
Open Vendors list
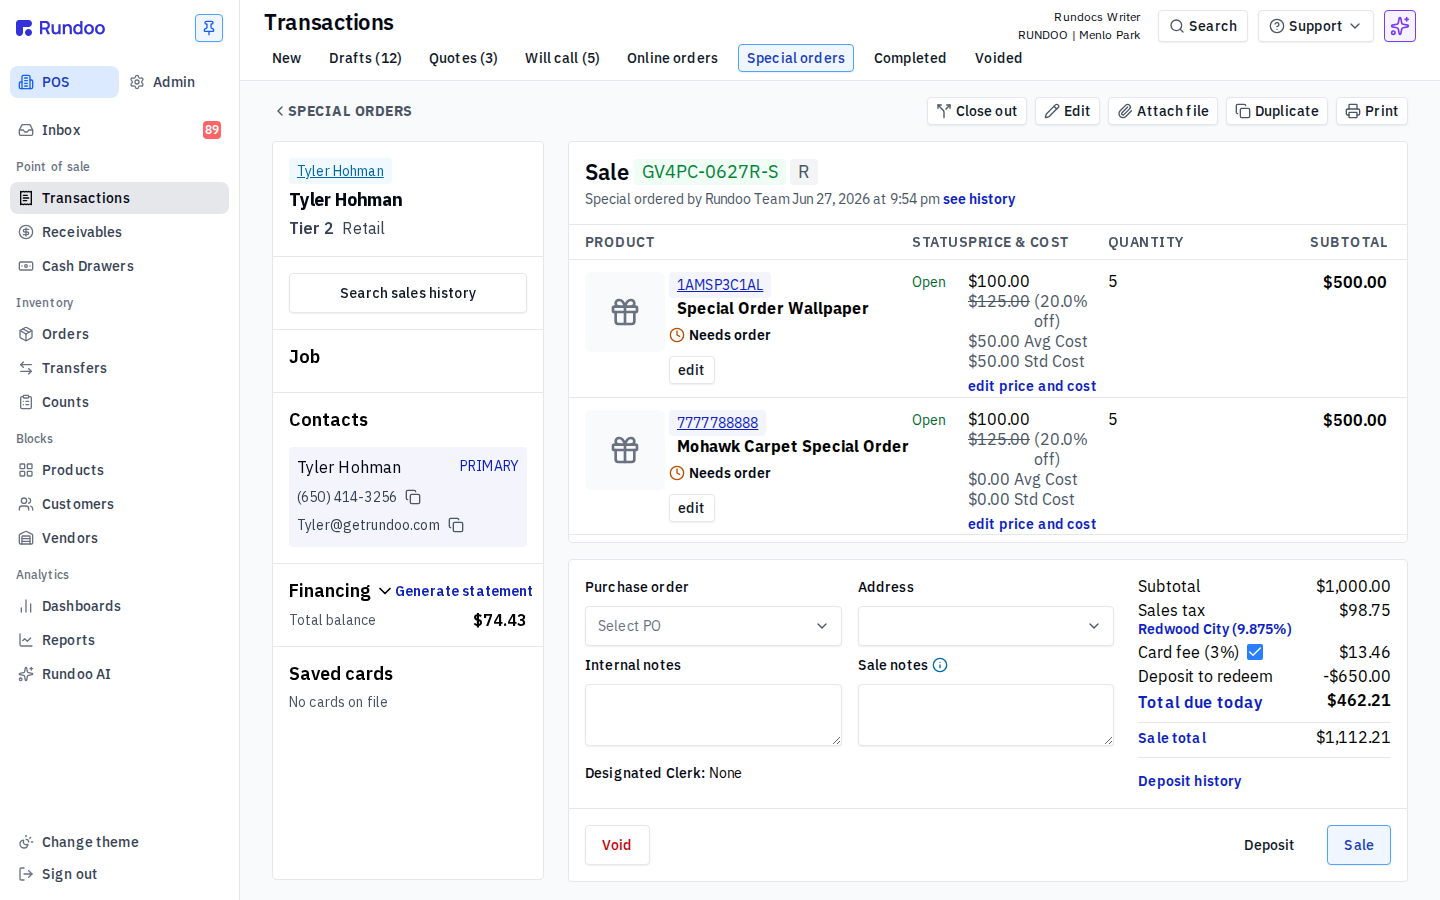pyautogui.click(x=119, y=538)
